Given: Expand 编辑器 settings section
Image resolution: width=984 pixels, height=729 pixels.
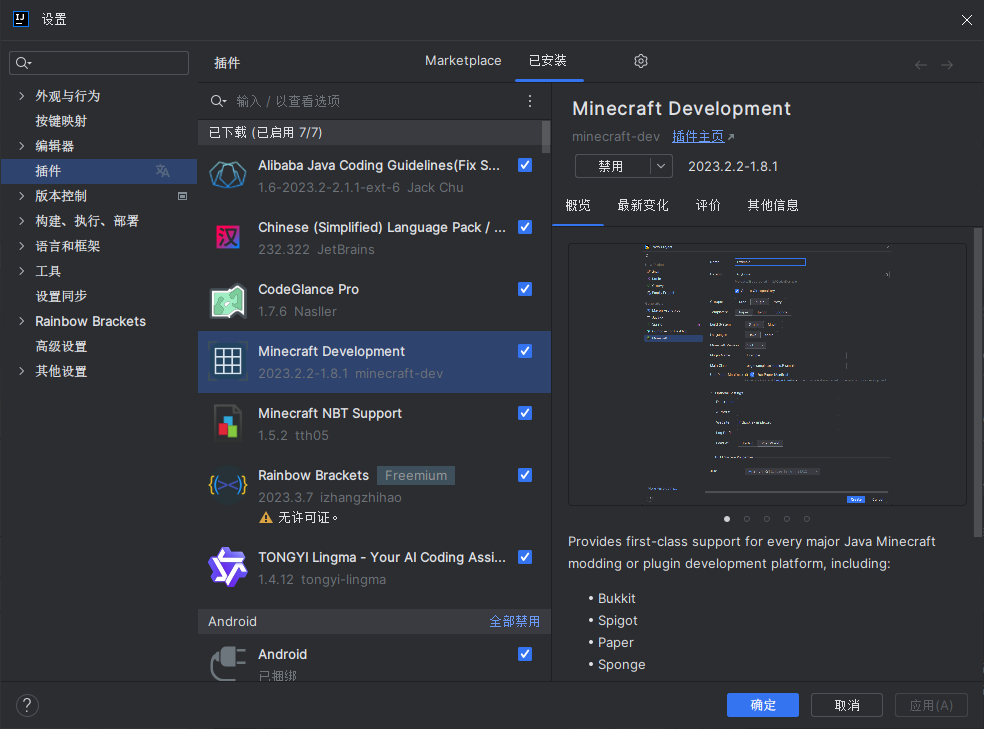Looking at the screenshot, I should (x=22, y=146).
